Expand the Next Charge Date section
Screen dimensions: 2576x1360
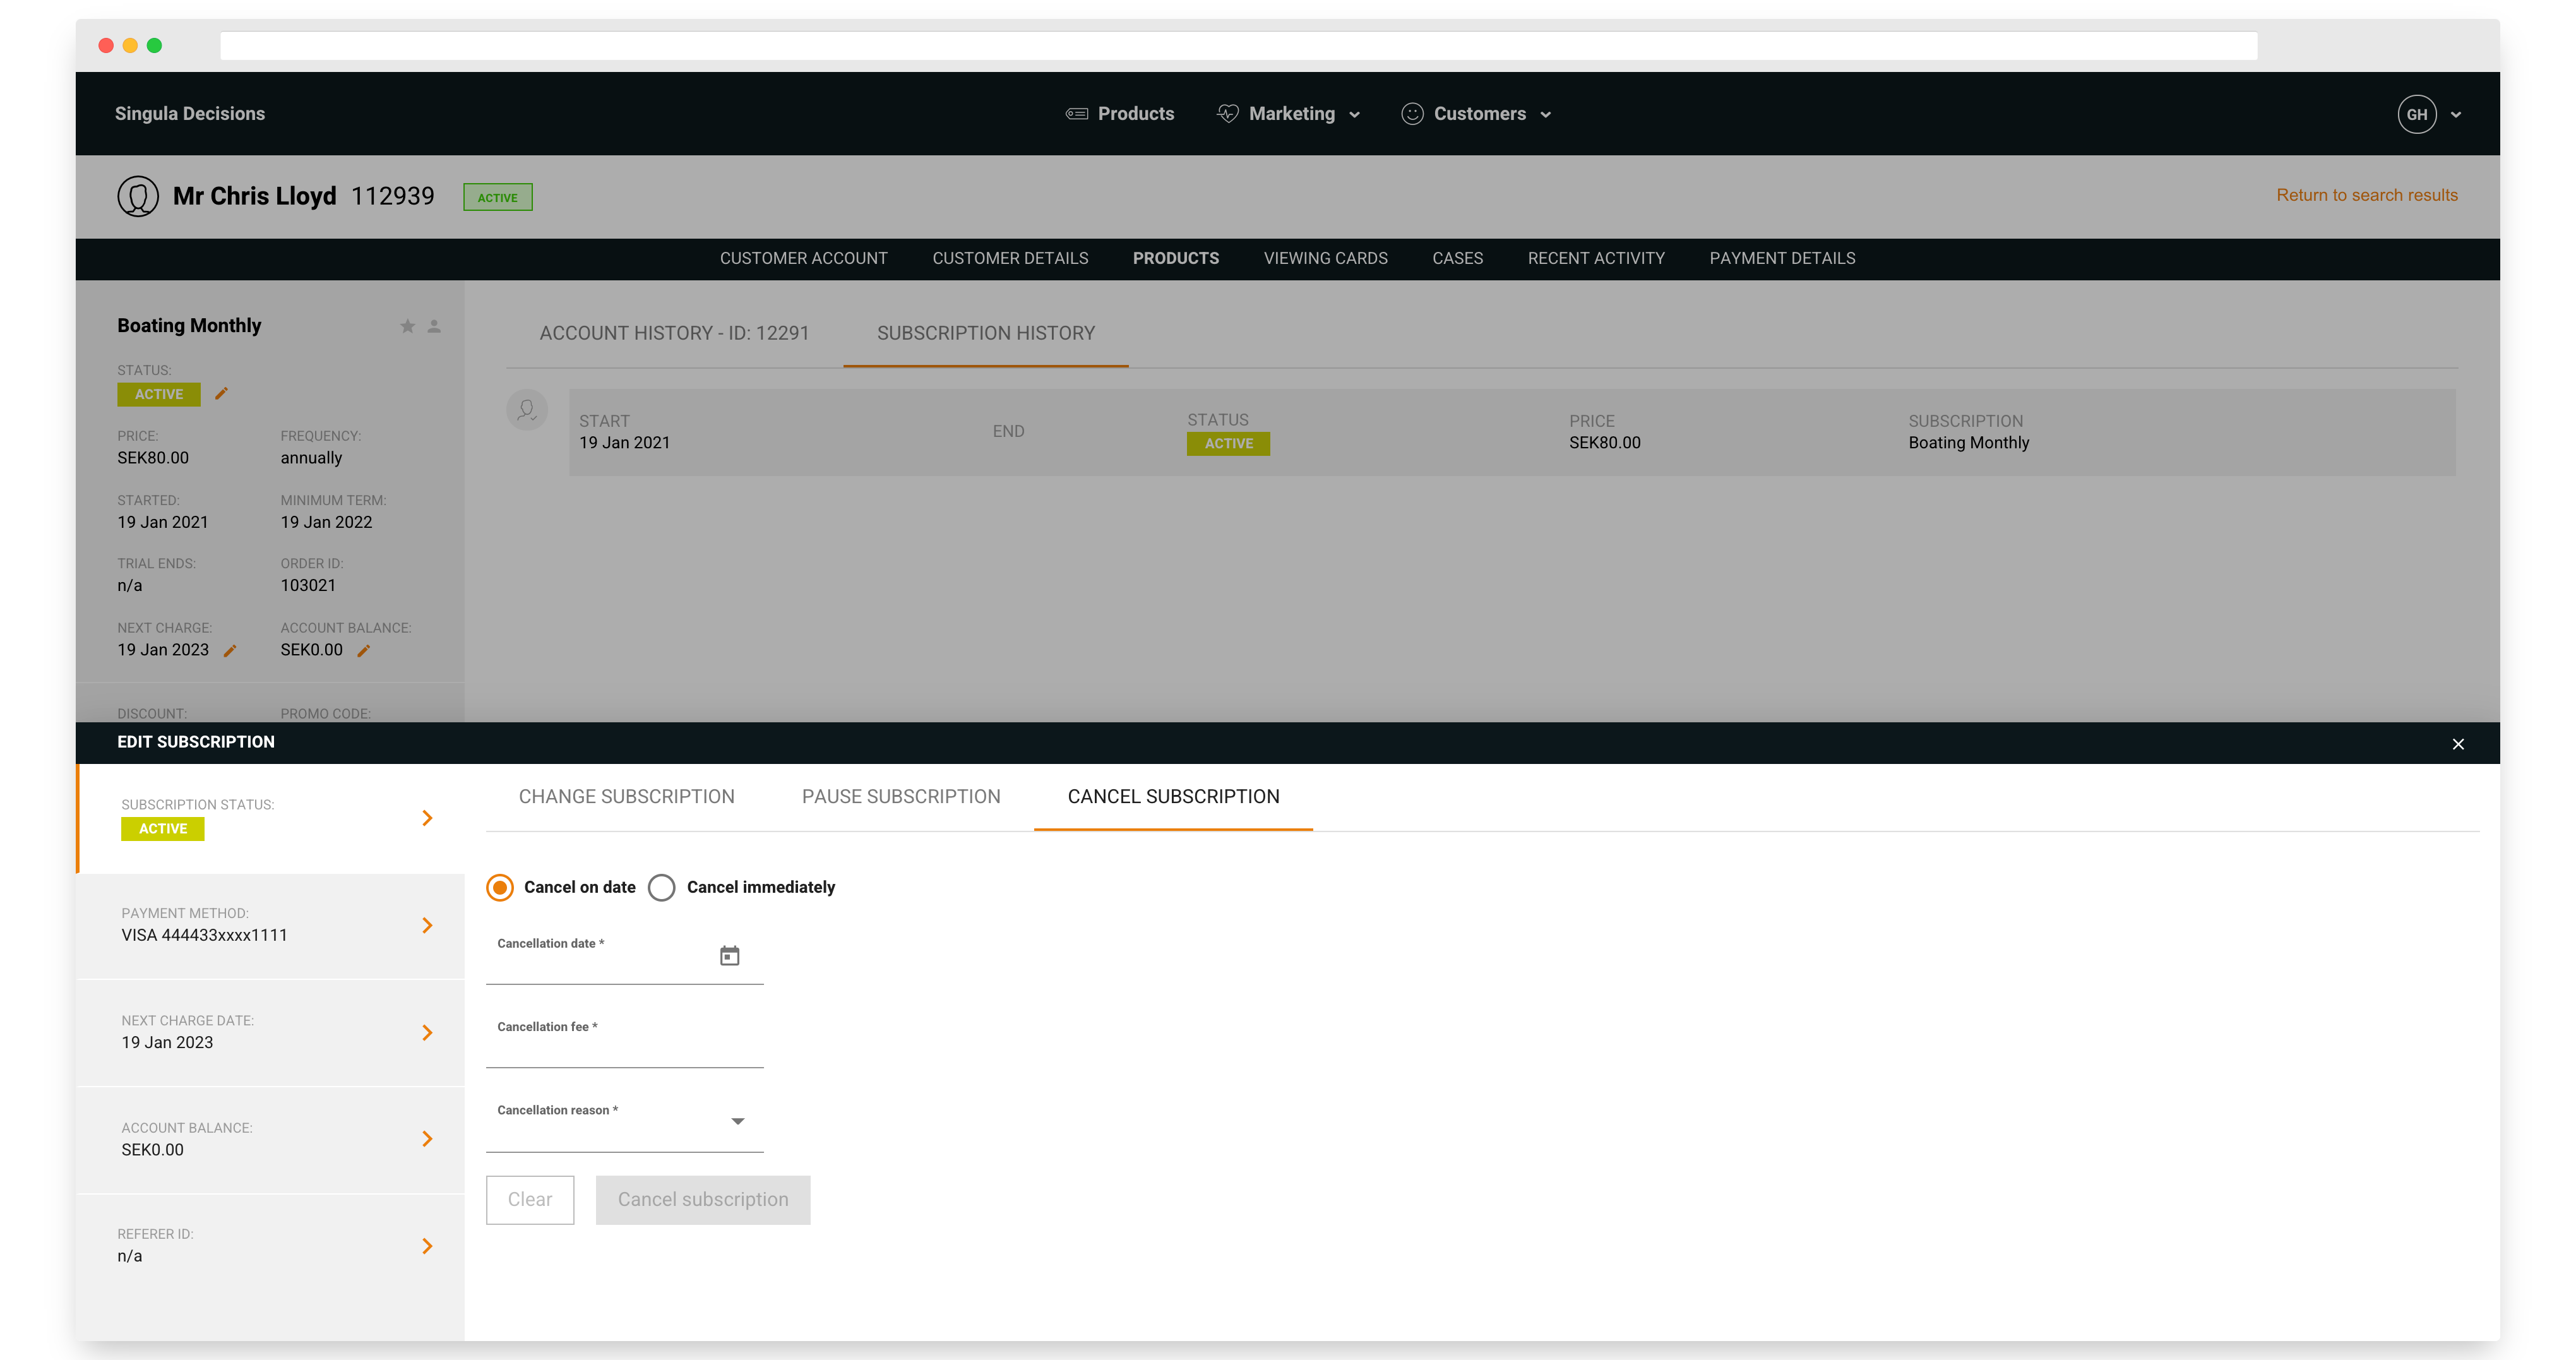(x=427, y=1033)
